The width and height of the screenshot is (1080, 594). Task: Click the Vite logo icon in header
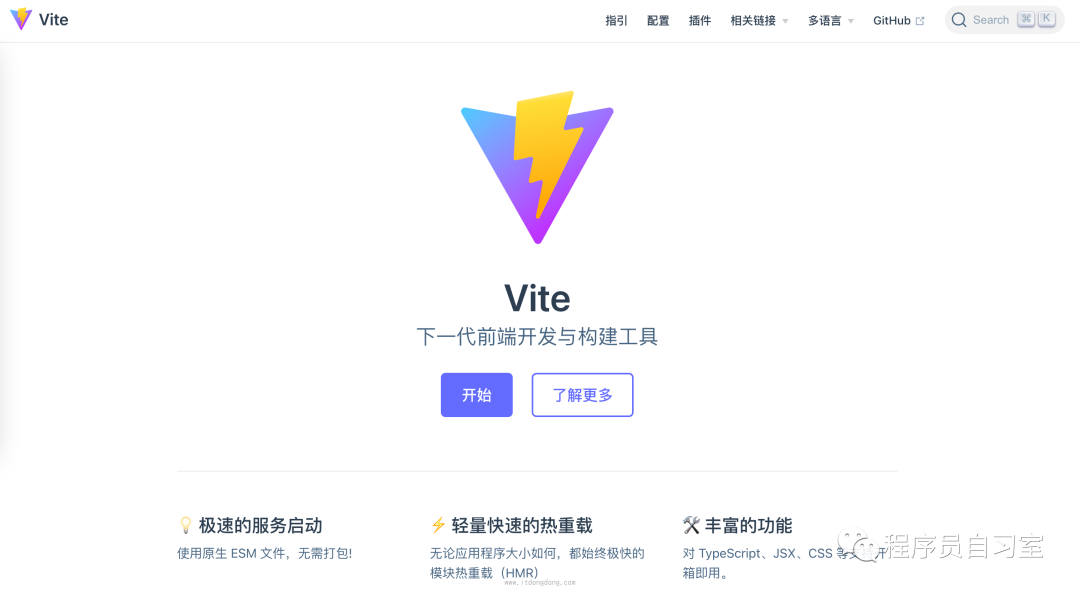[21, 19]
